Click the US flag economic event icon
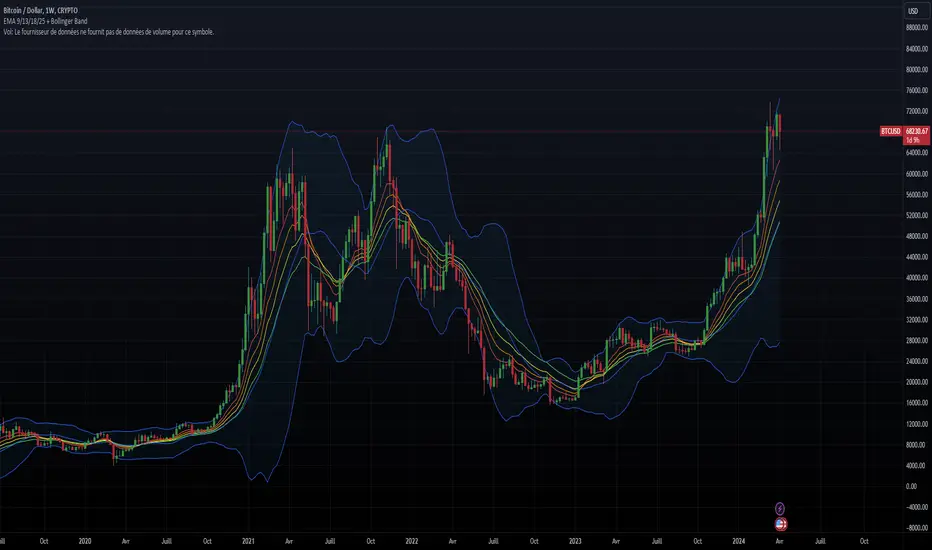Screen dimensions: 932x550 (780, 522)
